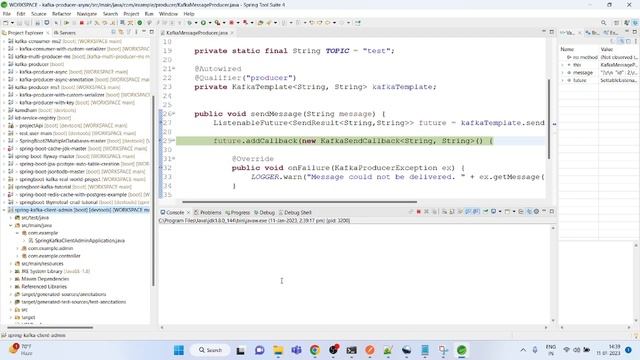Open the Display Selected Console dropdown
Screen dimensions: 640x360
(500, 212)
